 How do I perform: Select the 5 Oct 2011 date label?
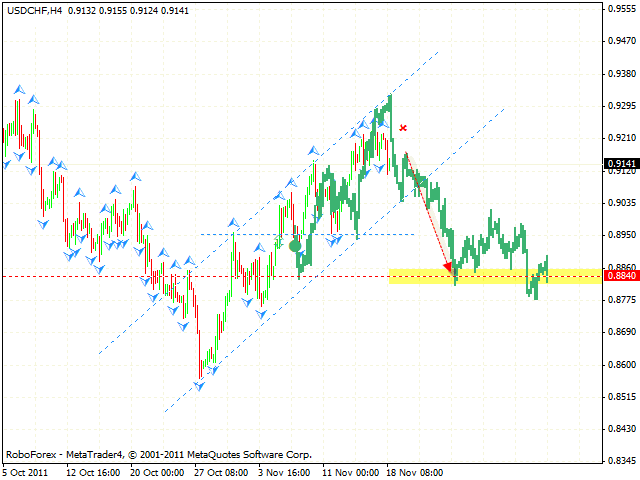click(23, 472)
